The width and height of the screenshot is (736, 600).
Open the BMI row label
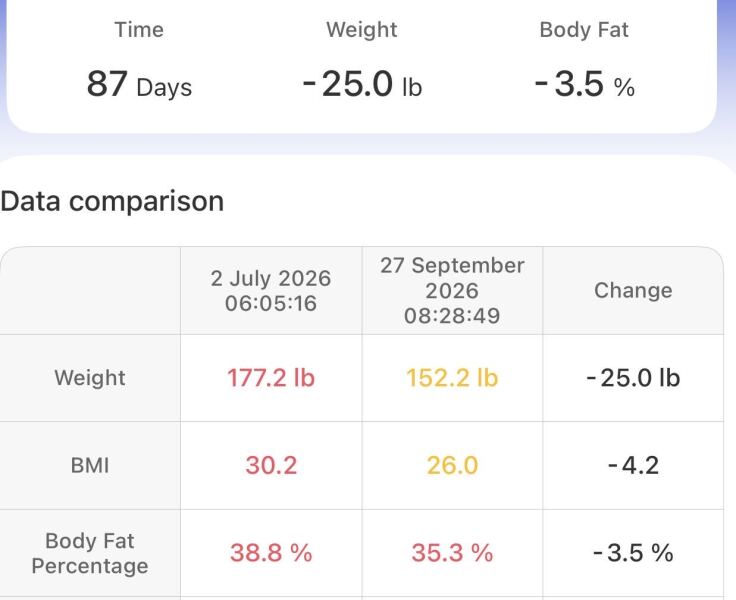tap(90, 466)
